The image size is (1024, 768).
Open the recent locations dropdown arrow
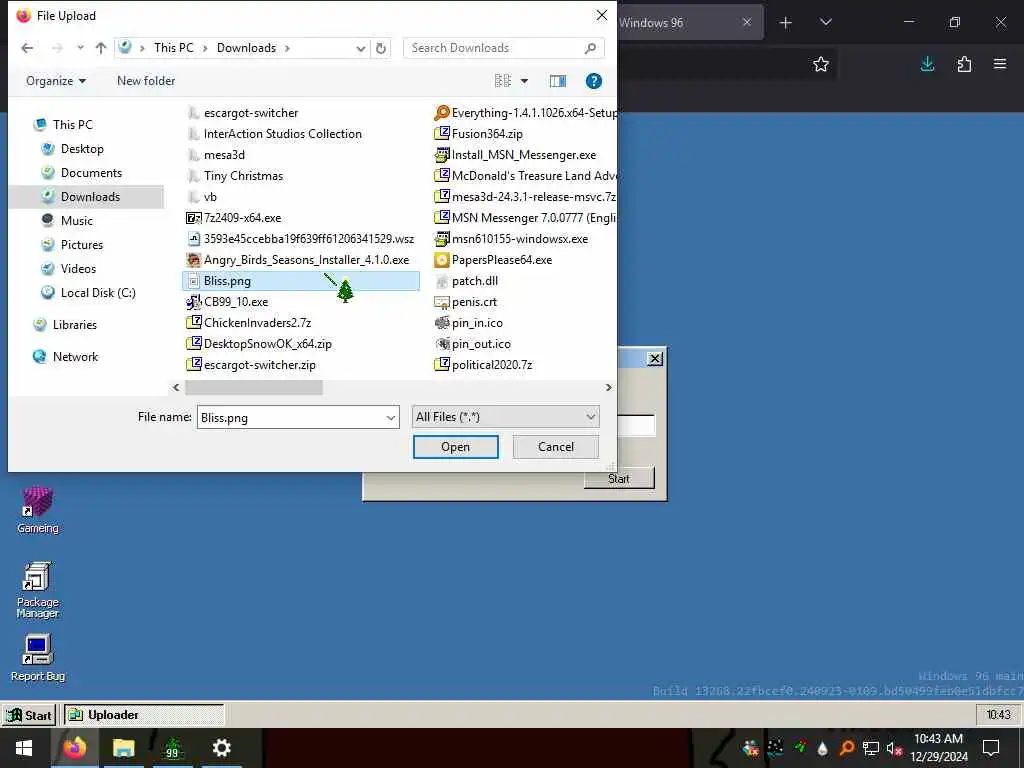[80, 48]
